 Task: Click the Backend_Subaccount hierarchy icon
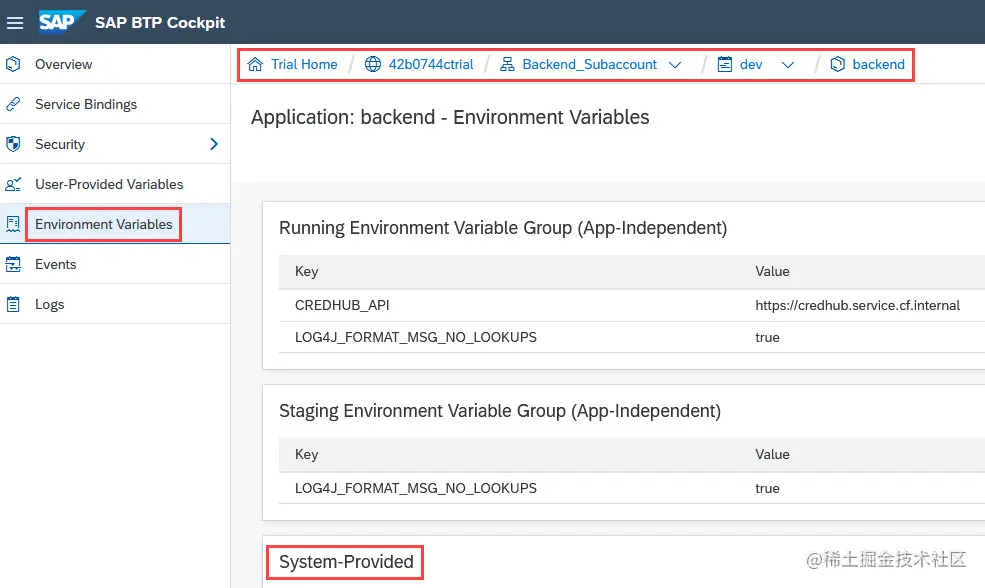click(x=507, y=64)
